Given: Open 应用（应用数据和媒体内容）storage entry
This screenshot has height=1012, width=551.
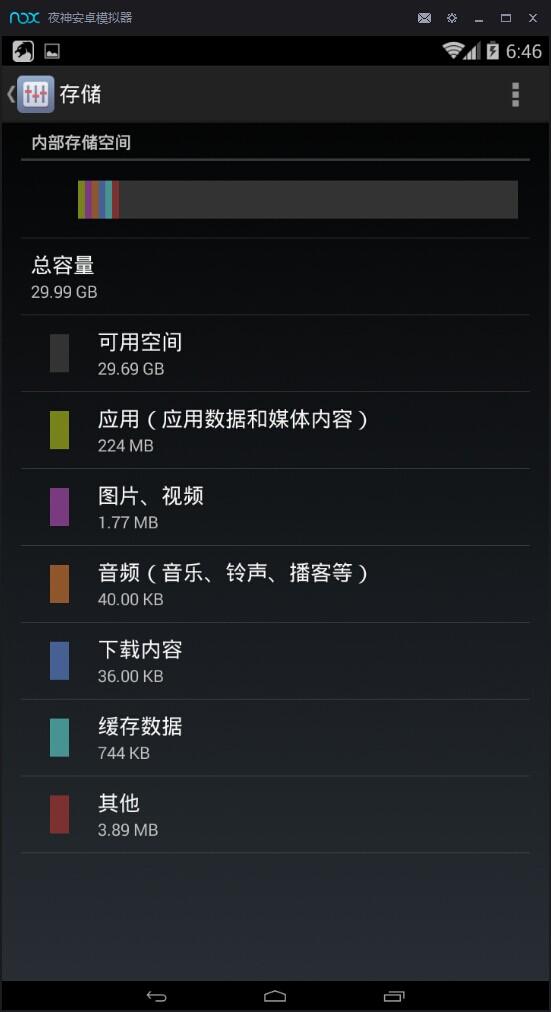Looking at the screenshot, I should 276,430.
